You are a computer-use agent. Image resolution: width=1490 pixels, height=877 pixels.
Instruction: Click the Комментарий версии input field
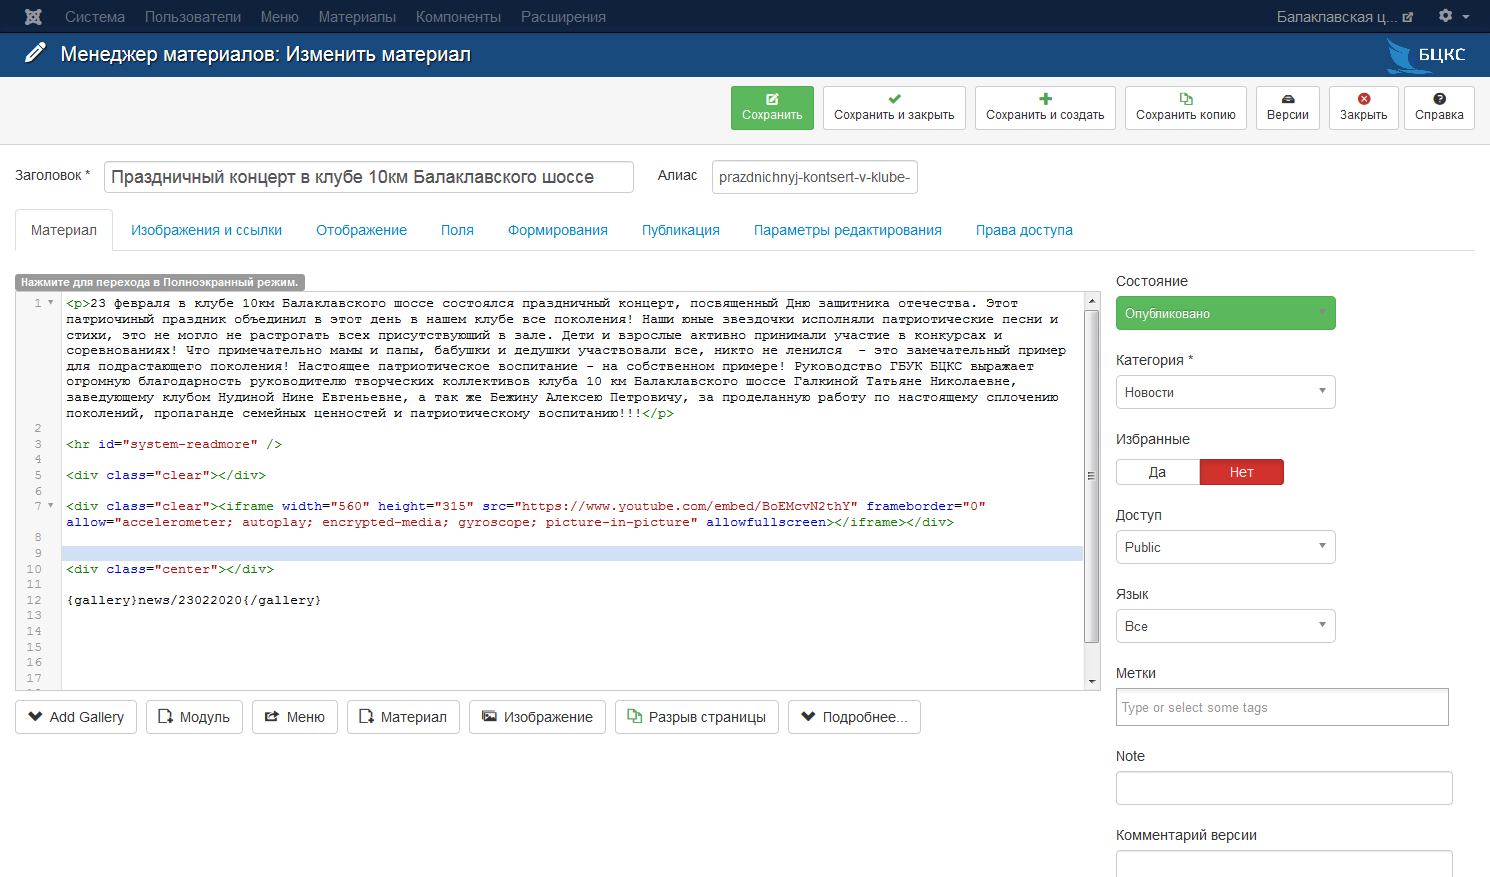(1284, 864)
